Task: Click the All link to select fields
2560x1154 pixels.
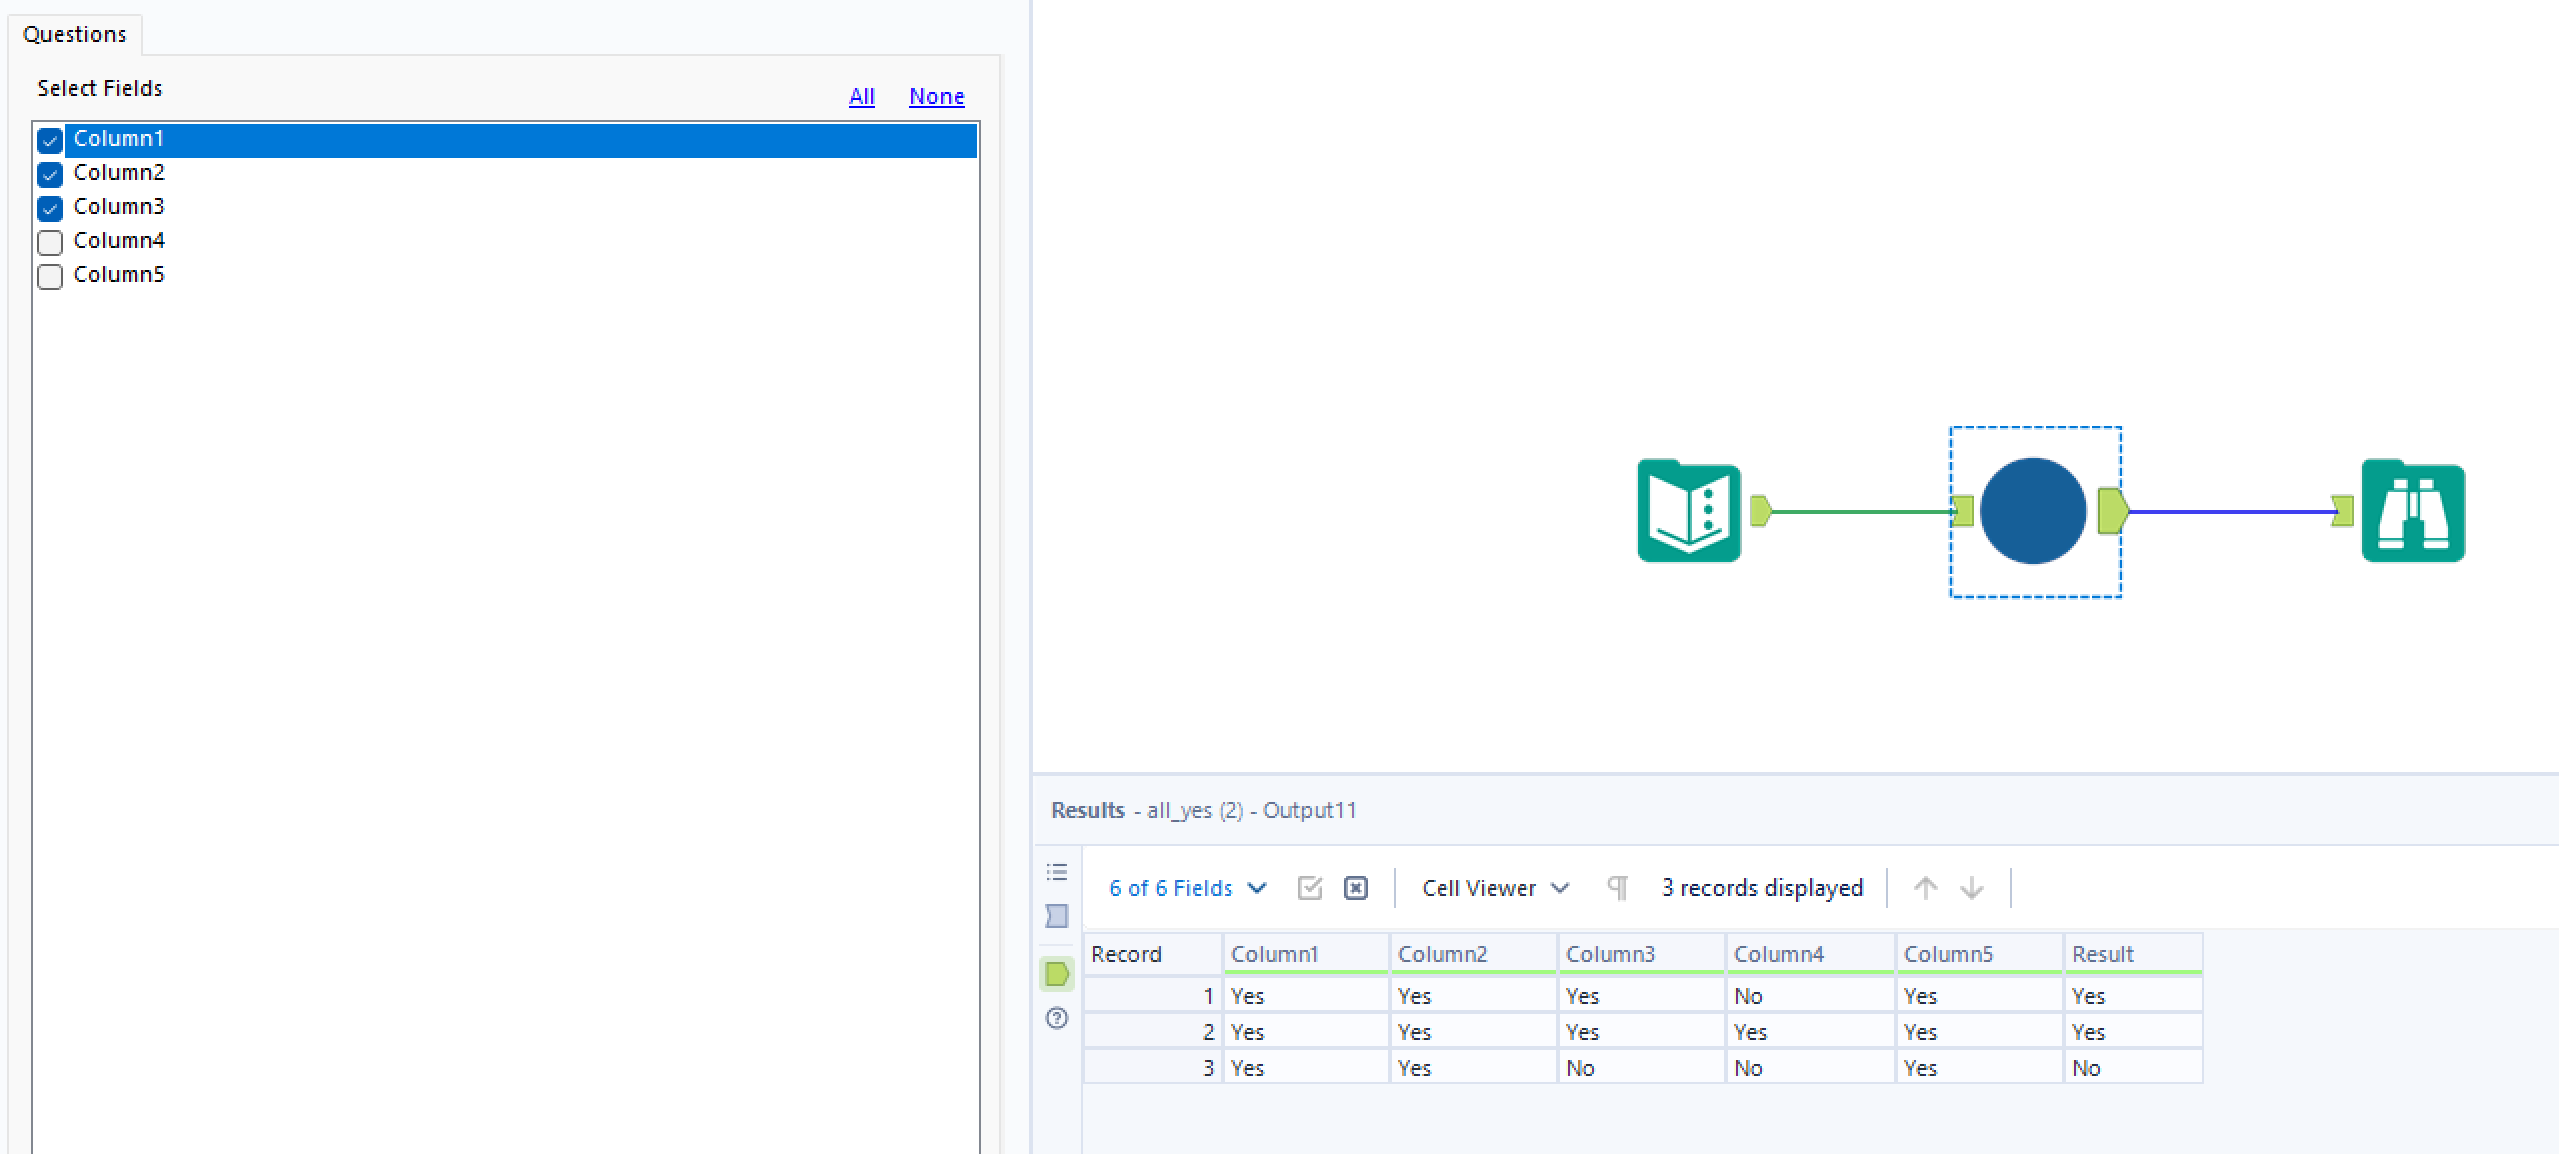Action: pos(861,96)
